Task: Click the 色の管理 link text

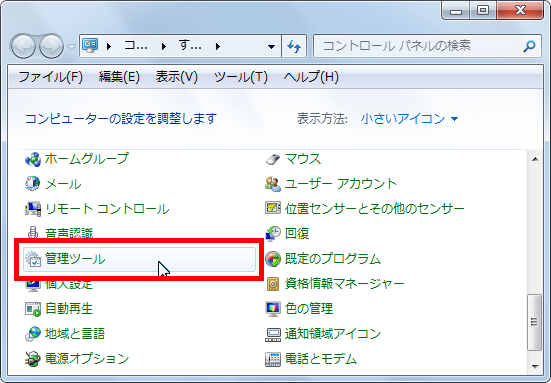Action: click(309, 309)
